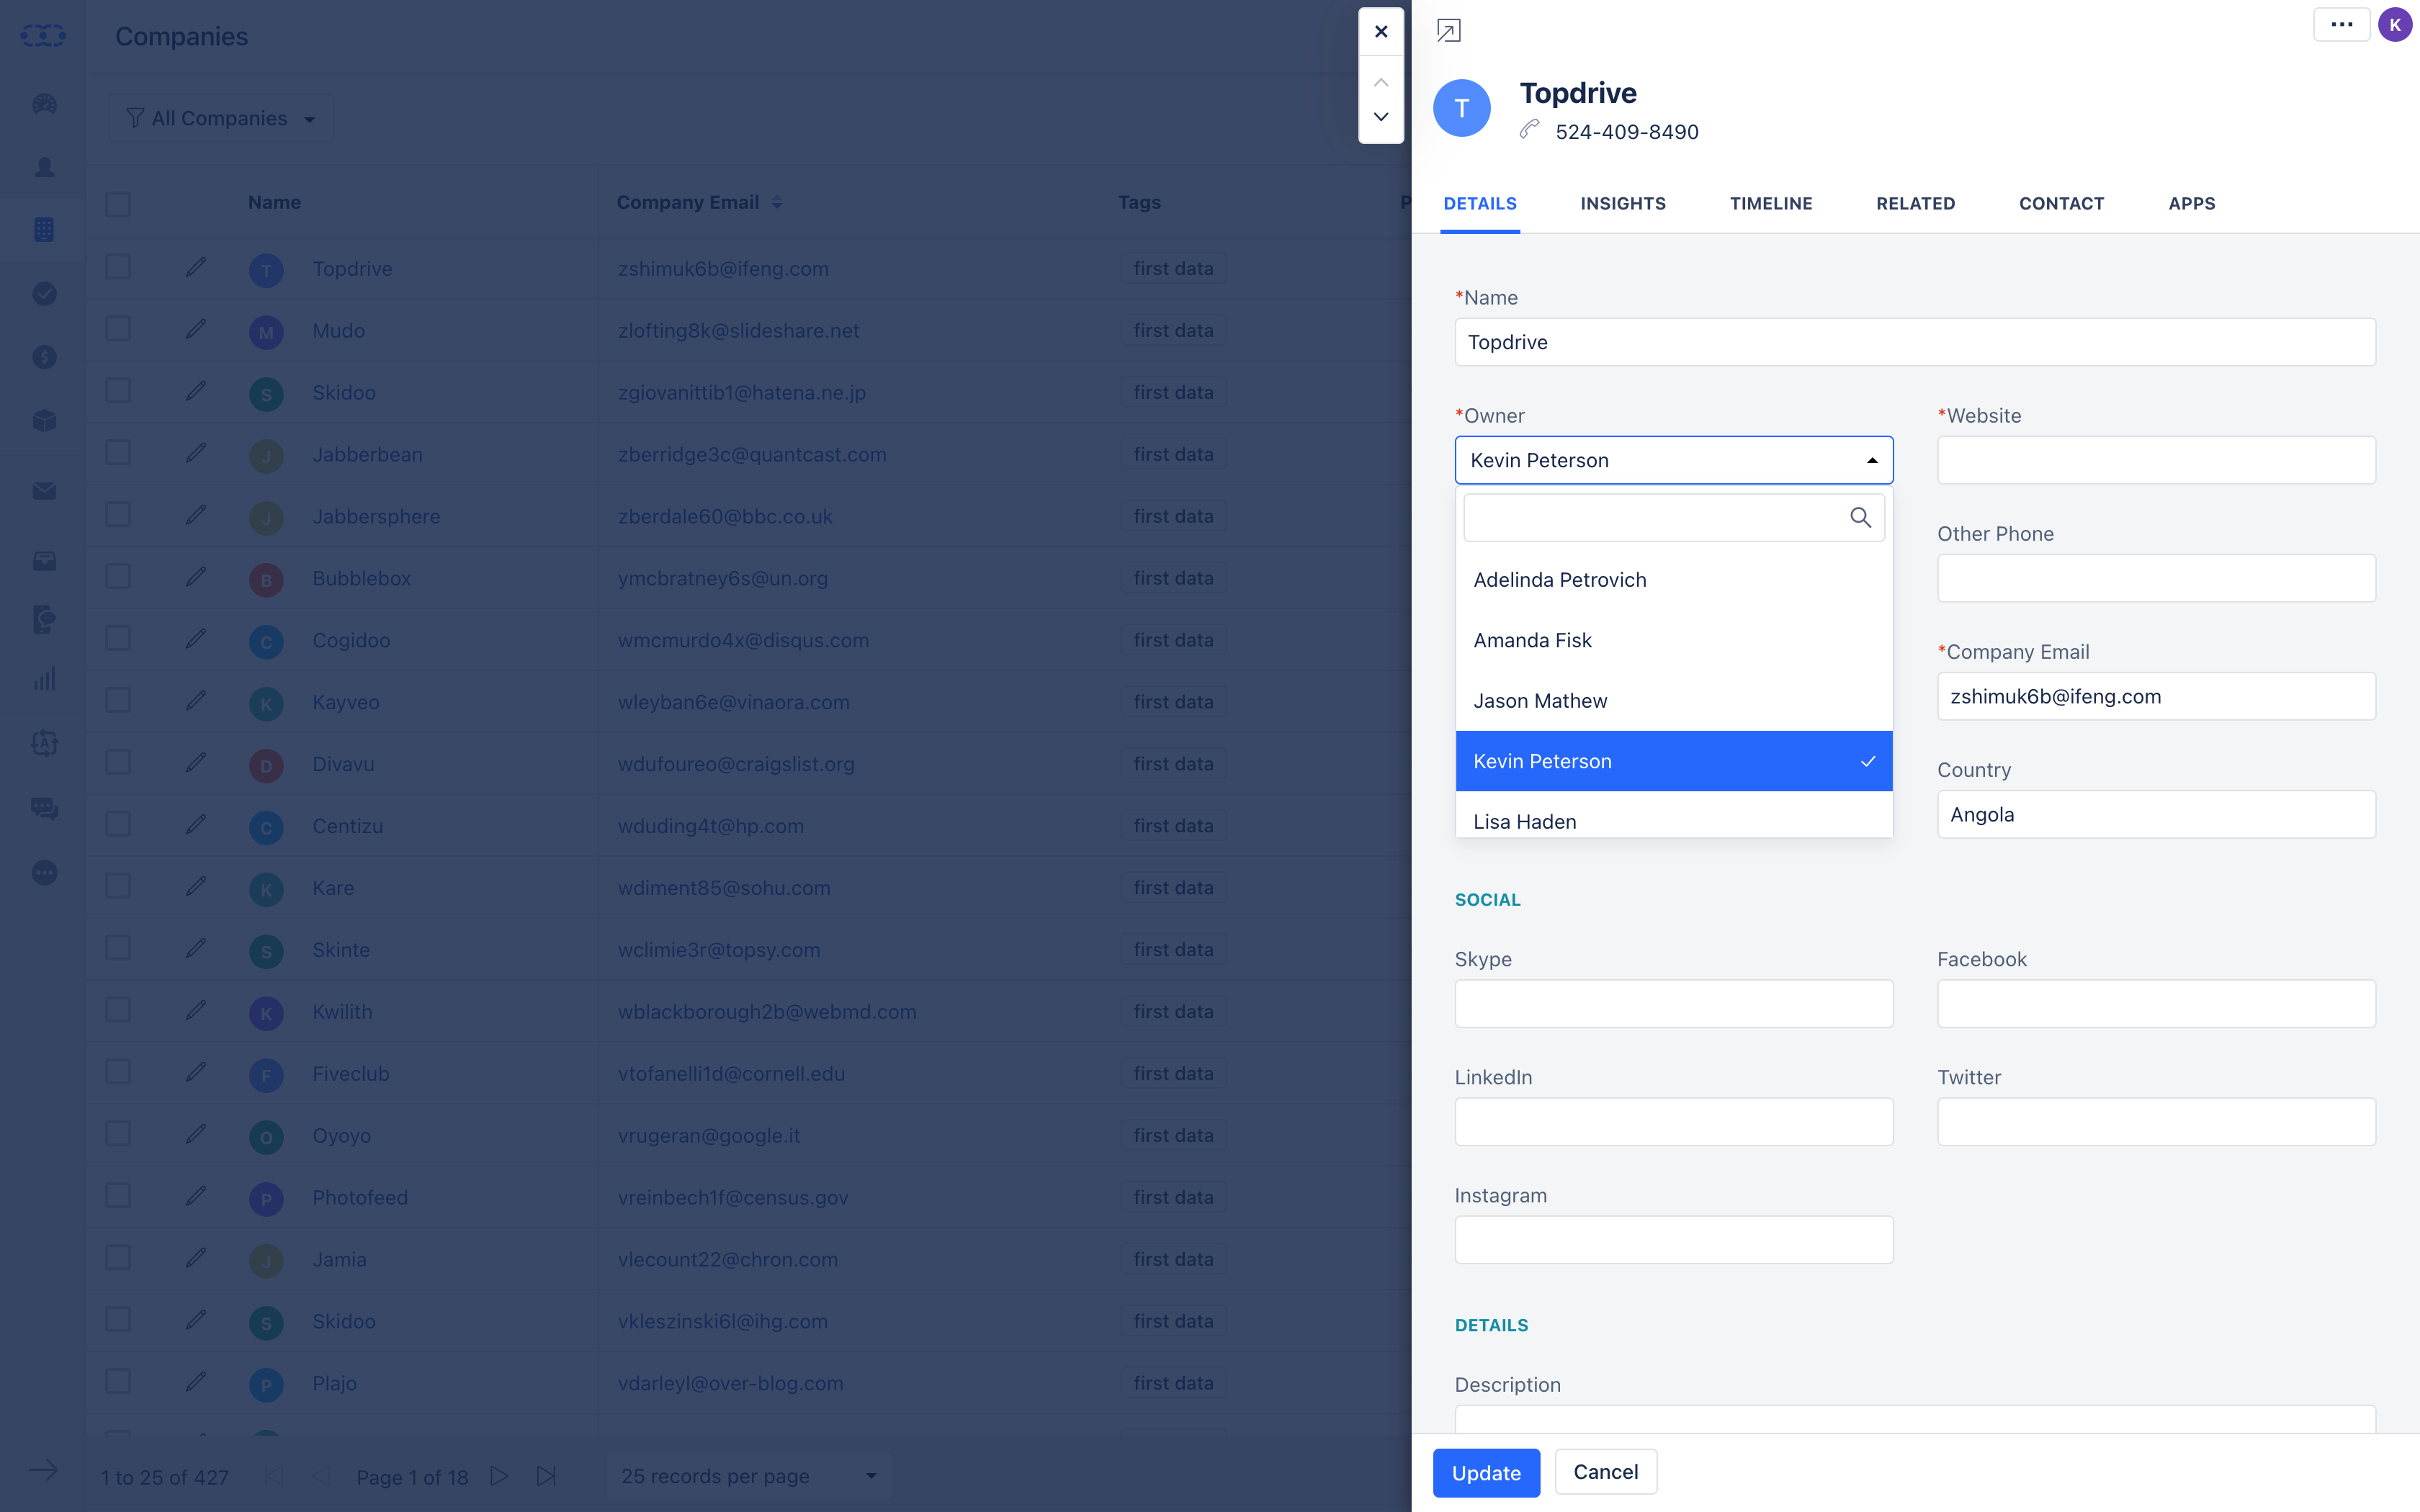Check the Kayveo row checkbox
Viewport: 2420px width, 1512px height.
click(x=118, y=700)
